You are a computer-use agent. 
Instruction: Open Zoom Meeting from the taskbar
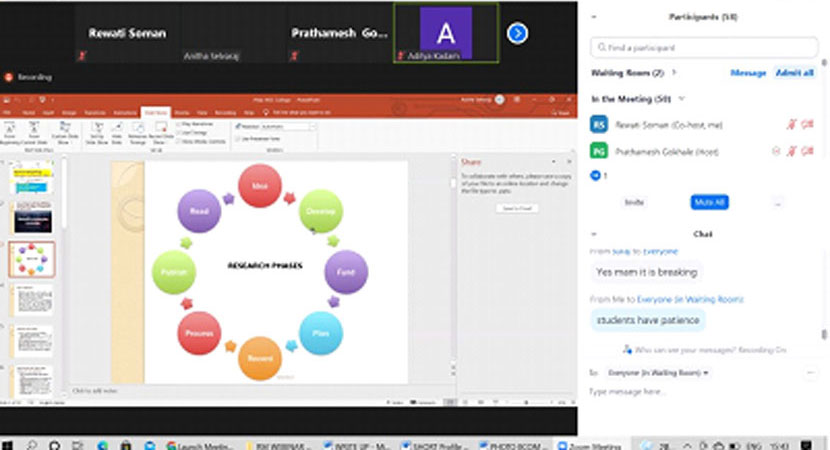(594, 443)
